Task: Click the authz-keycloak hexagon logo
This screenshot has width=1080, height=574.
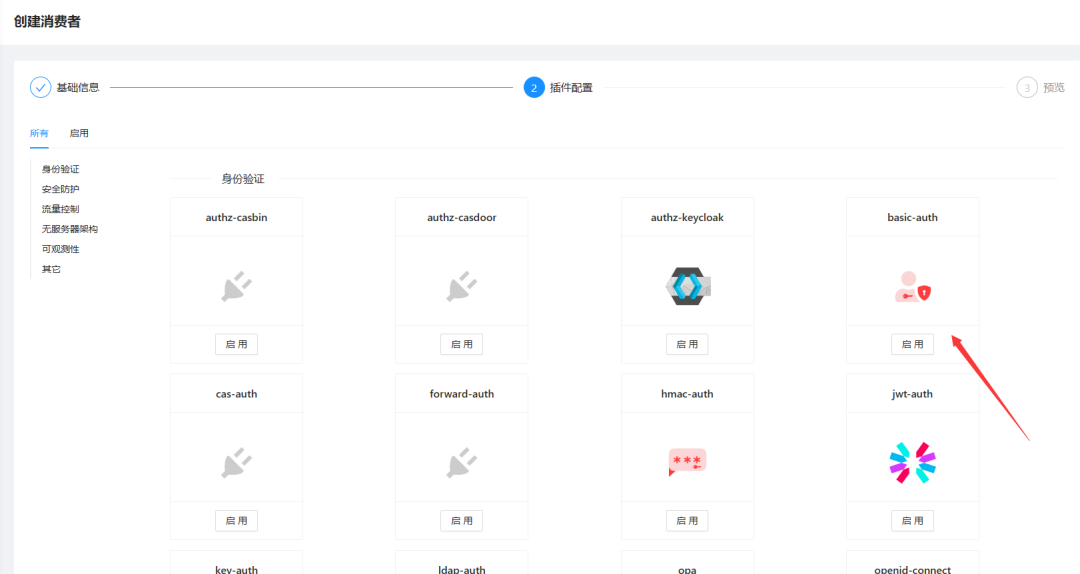Action: coord(687,286)
